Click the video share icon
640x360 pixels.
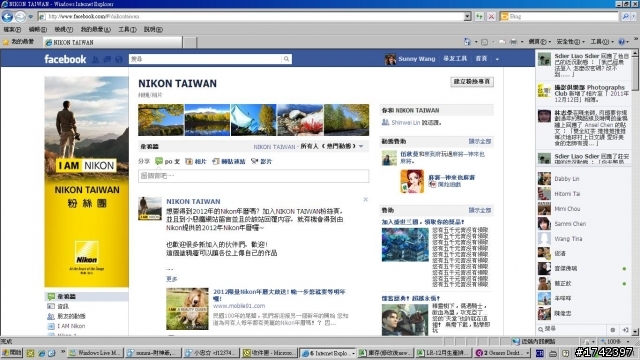click(x=255, y=161)
